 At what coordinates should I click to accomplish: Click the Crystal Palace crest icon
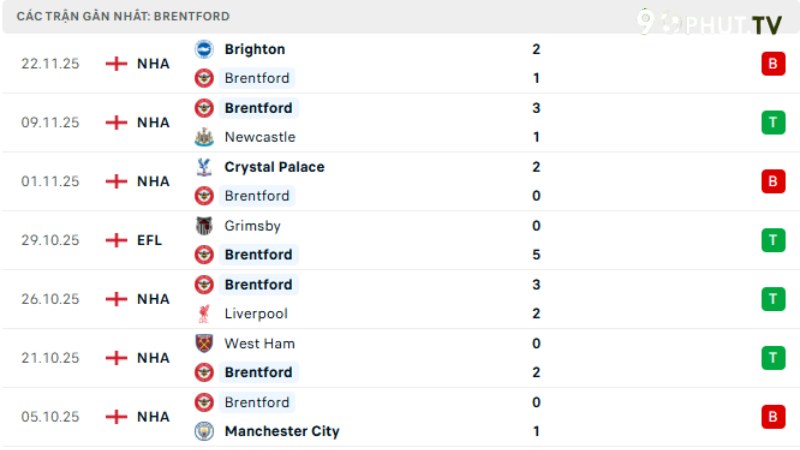pos(204,167)
